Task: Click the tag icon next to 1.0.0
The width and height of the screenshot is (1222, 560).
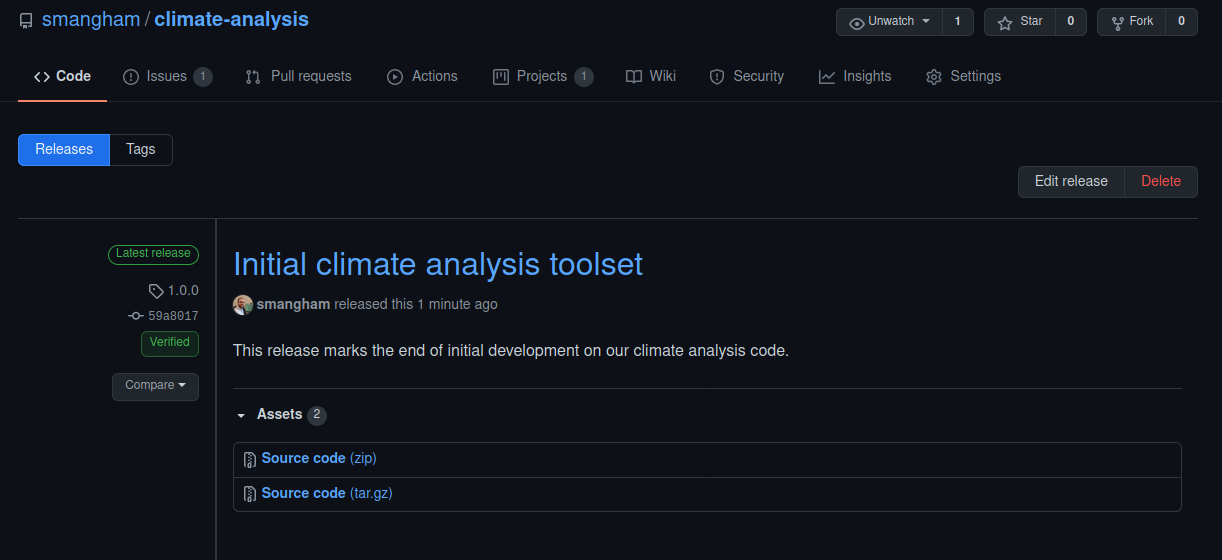Action: (x=155, y=291)
